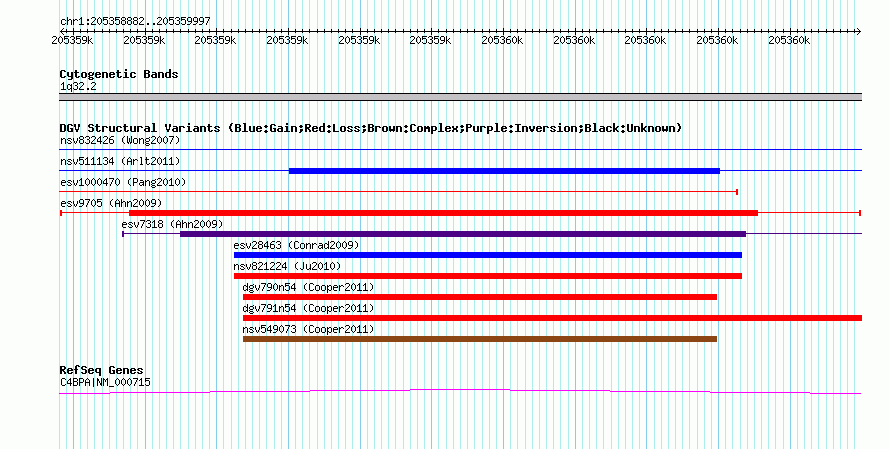Image resolution: width=890 pixels, height=449 pixels.
Task: Open variant nsv511134 (Arlt2011) label
Action: click(120, 161)
